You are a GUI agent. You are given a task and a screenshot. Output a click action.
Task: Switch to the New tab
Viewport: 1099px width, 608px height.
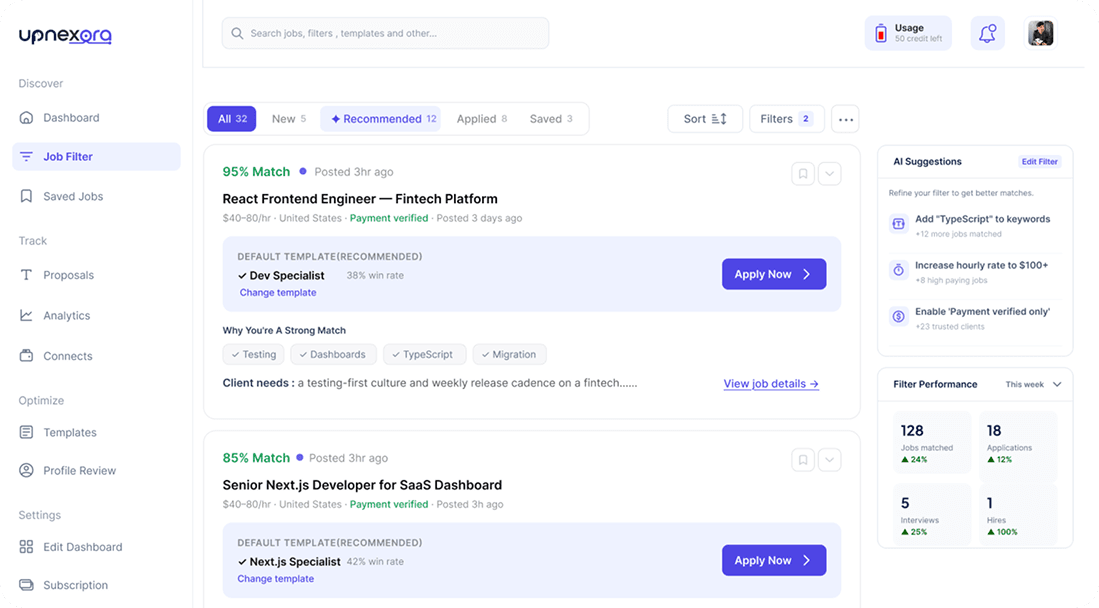pyautogui.click(x=289, y=119)
